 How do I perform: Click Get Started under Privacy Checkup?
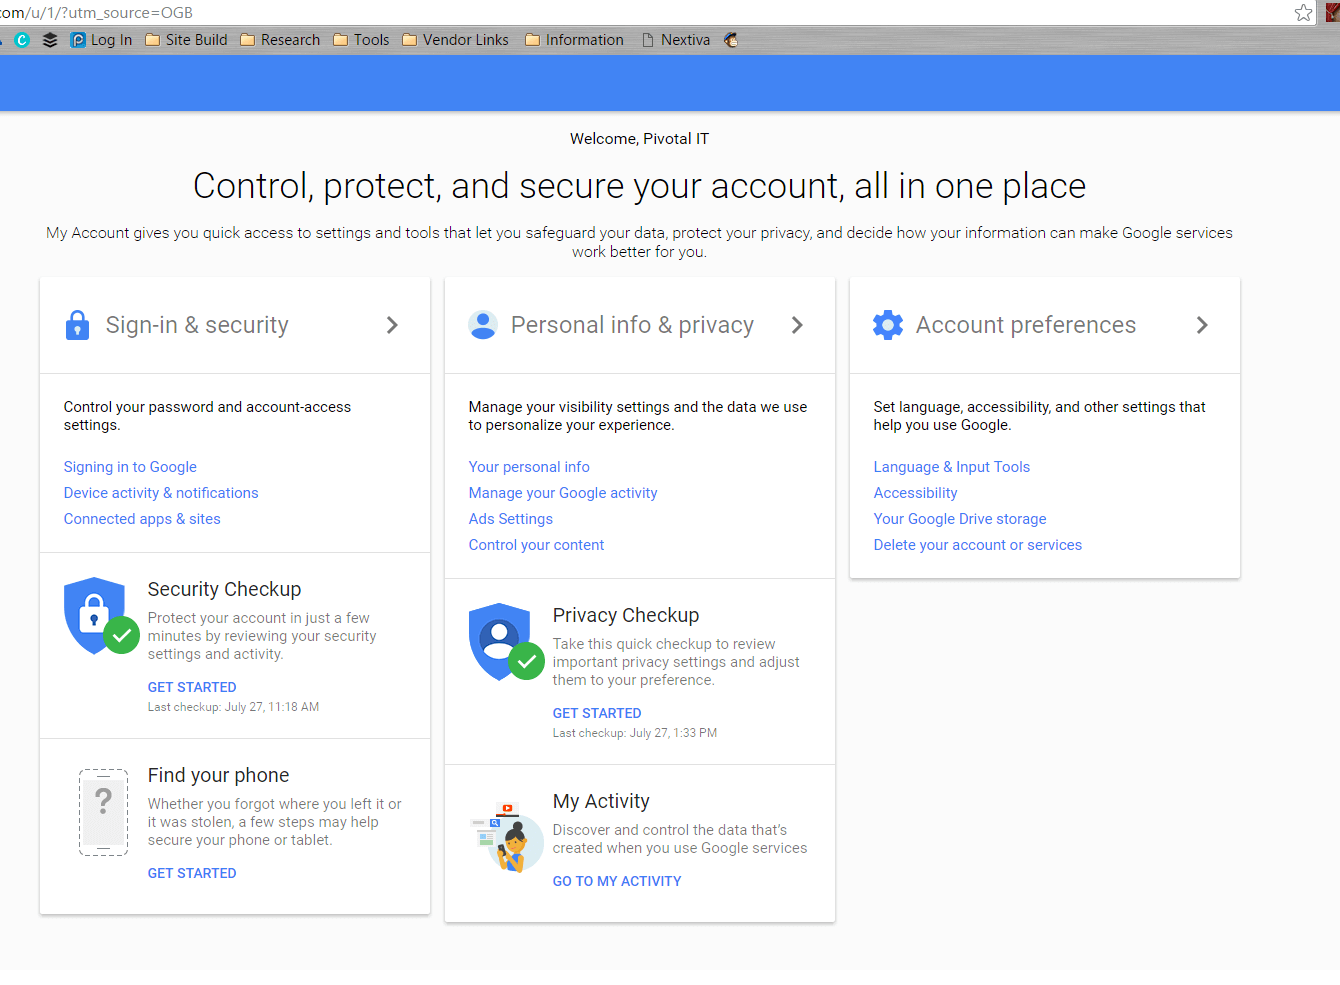[597, 713]
